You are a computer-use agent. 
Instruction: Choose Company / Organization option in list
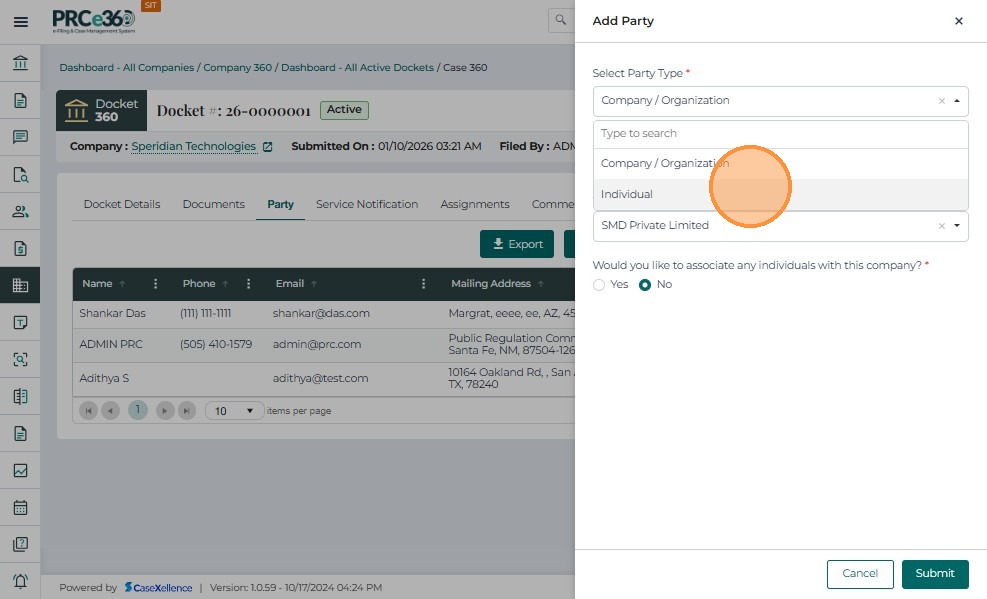click(x=665, y=163)
